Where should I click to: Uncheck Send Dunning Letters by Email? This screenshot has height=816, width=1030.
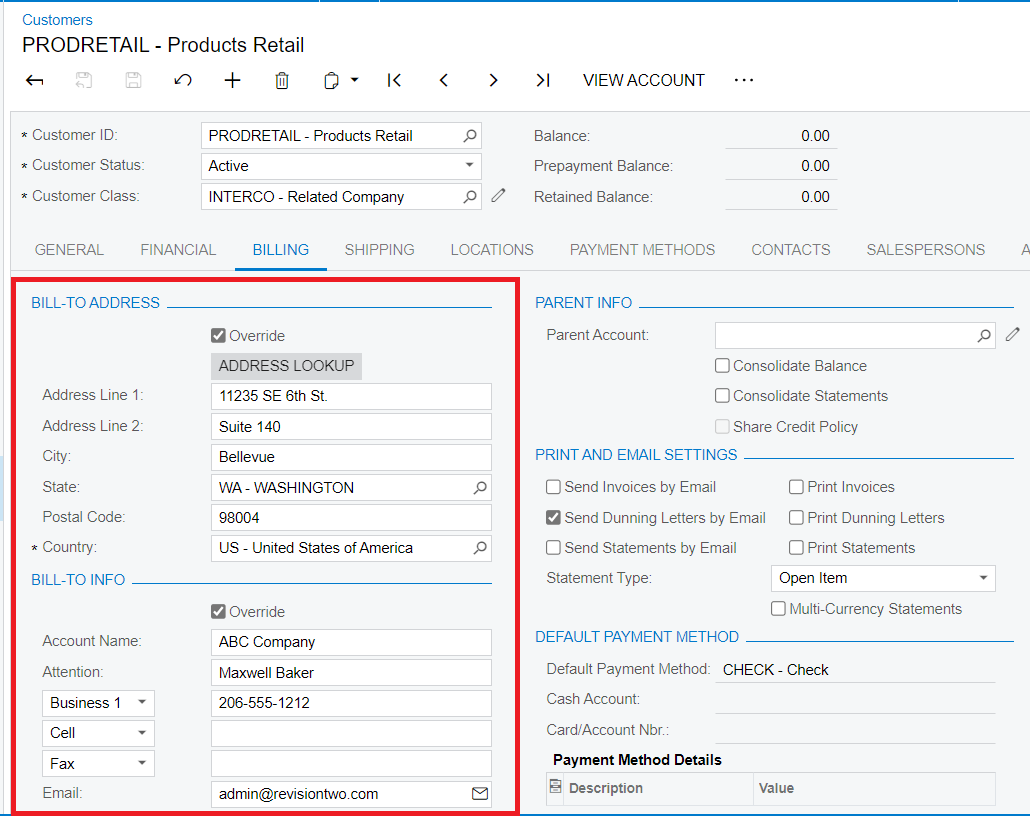click(553, 518)
